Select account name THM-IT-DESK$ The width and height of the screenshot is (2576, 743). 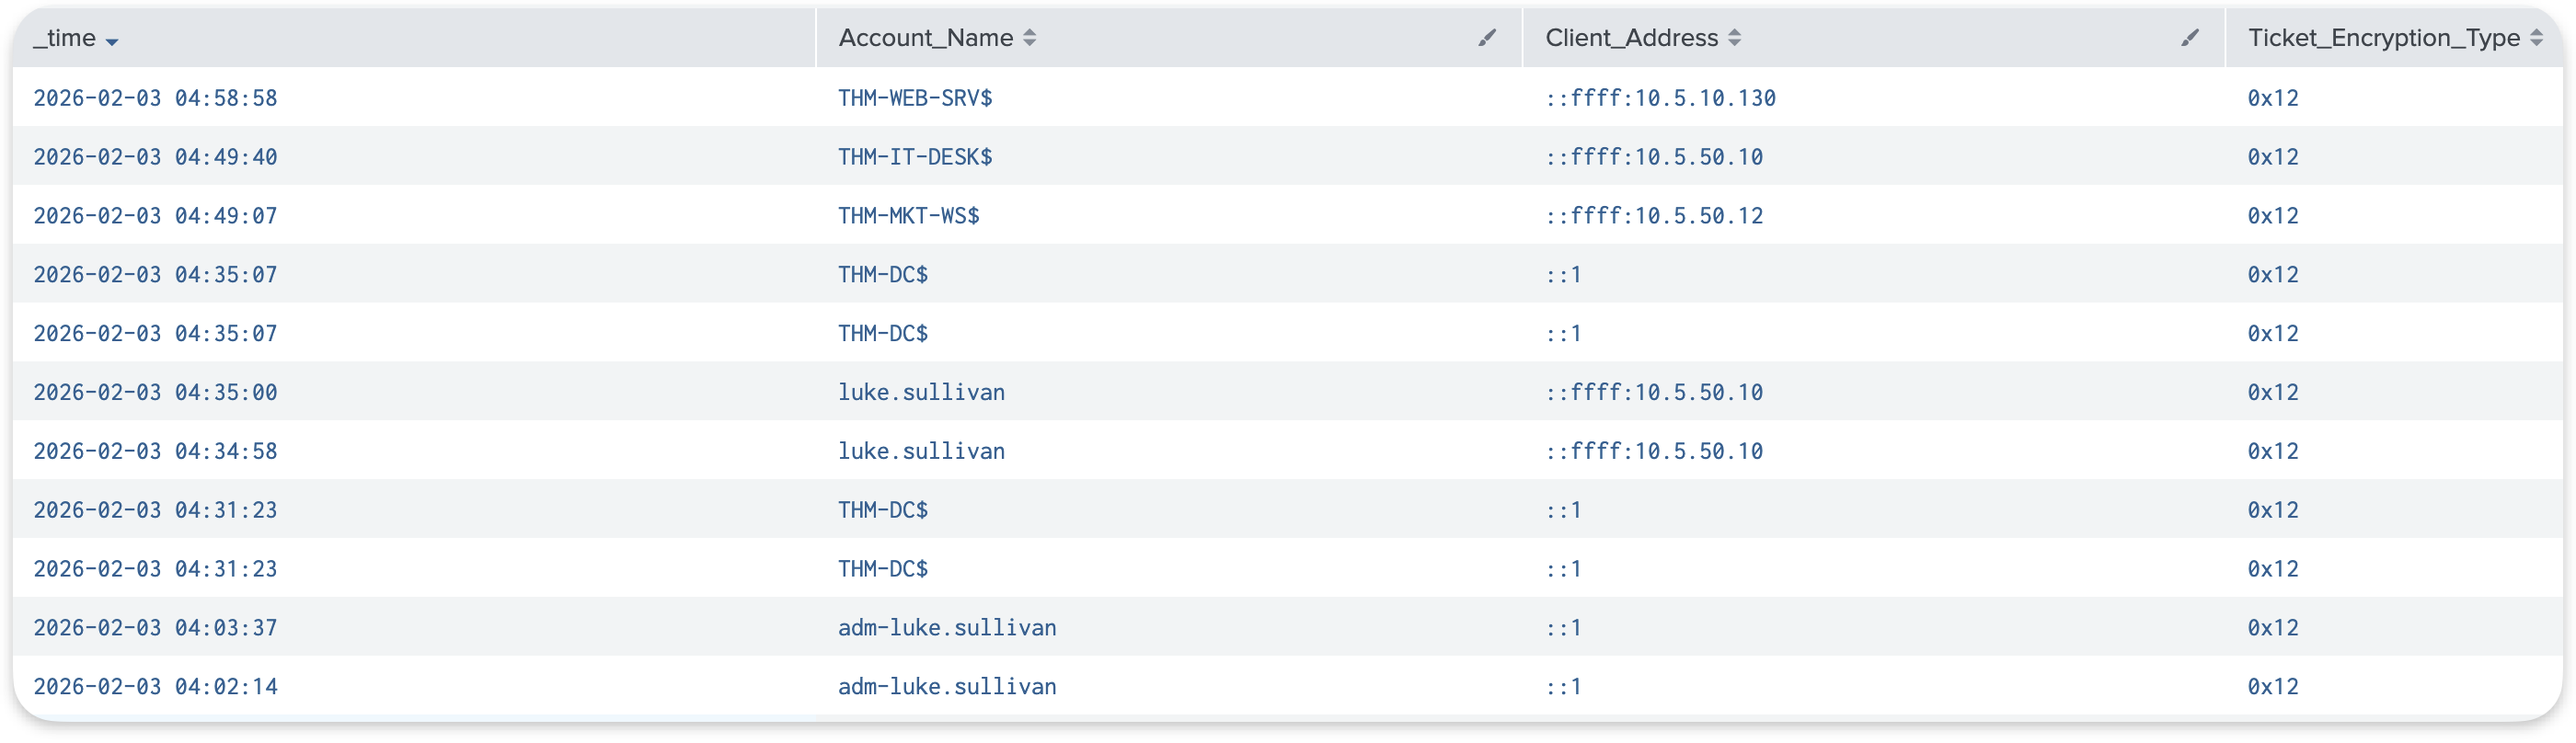[915, 157]
